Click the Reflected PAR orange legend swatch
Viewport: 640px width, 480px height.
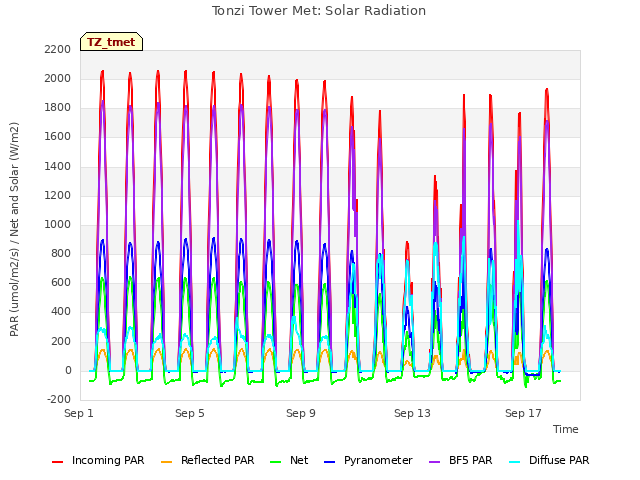point(167,461)
